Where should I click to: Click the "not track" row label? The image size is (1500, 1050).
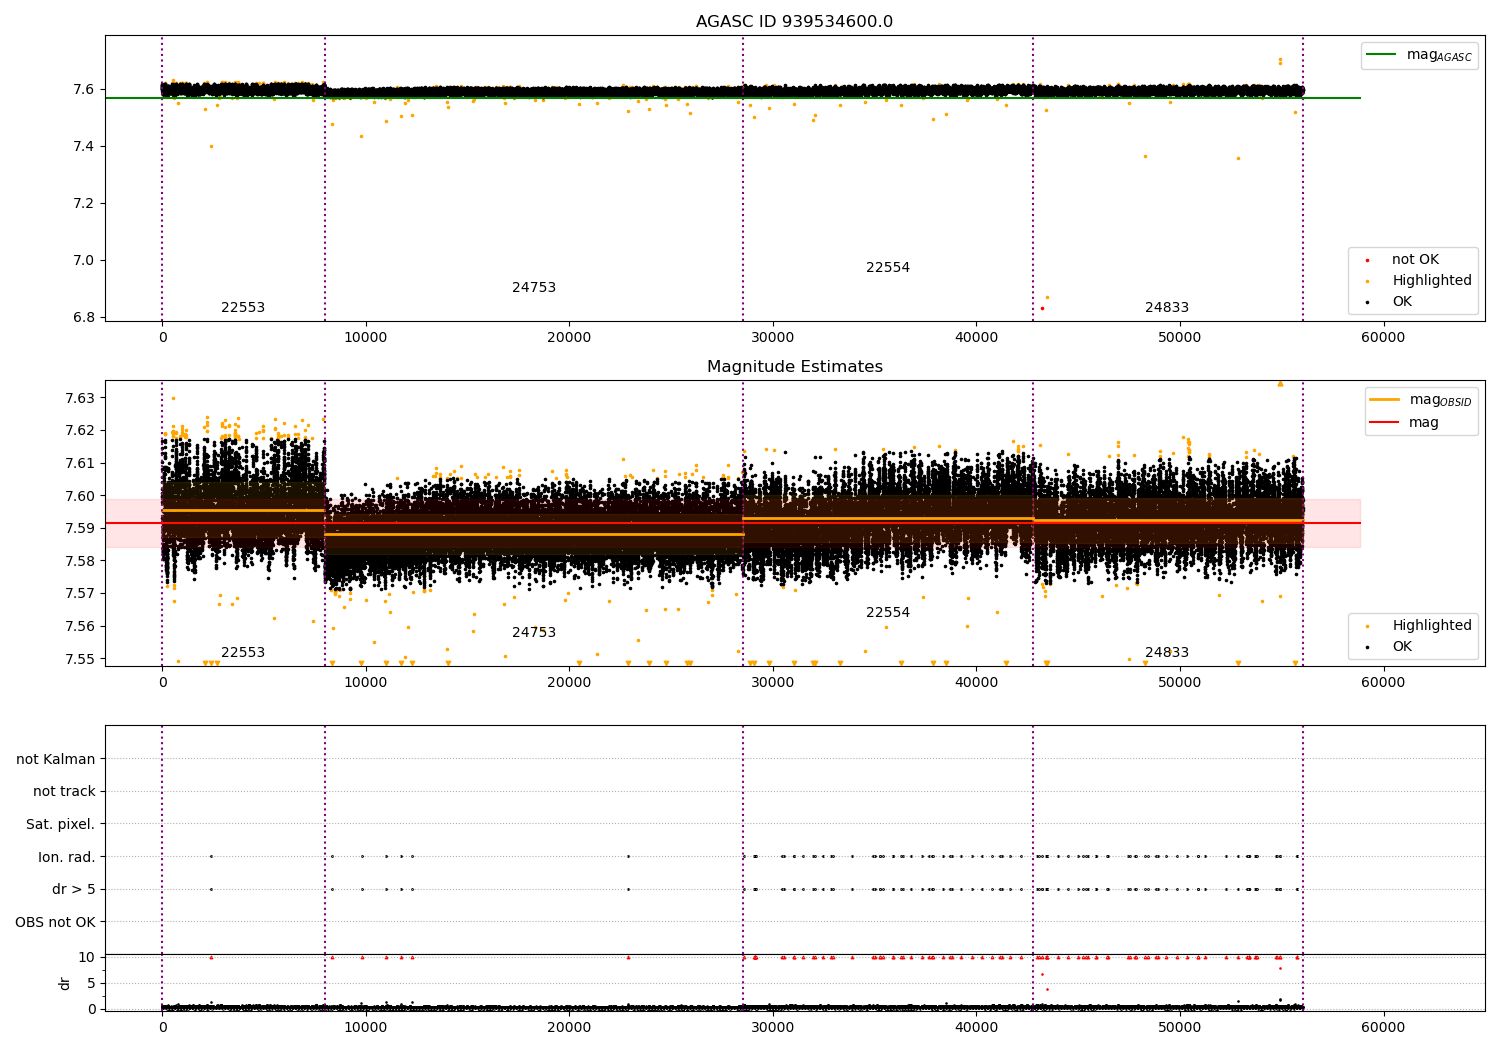64,792
